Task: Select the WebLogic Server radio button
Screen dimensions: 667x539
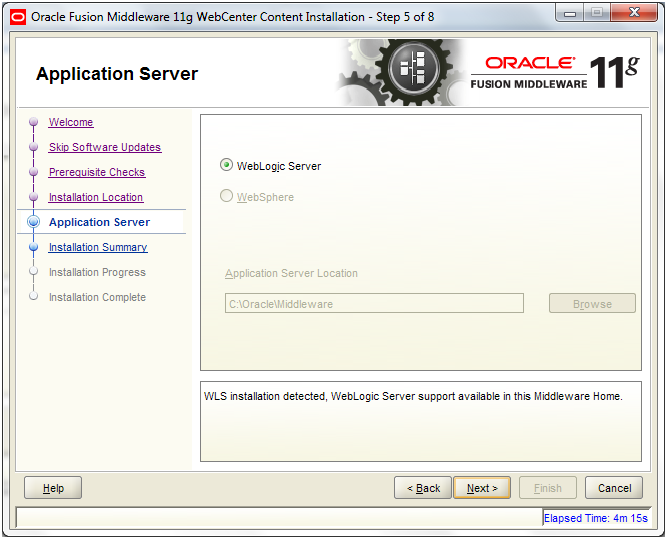Action: pos(226,165)
